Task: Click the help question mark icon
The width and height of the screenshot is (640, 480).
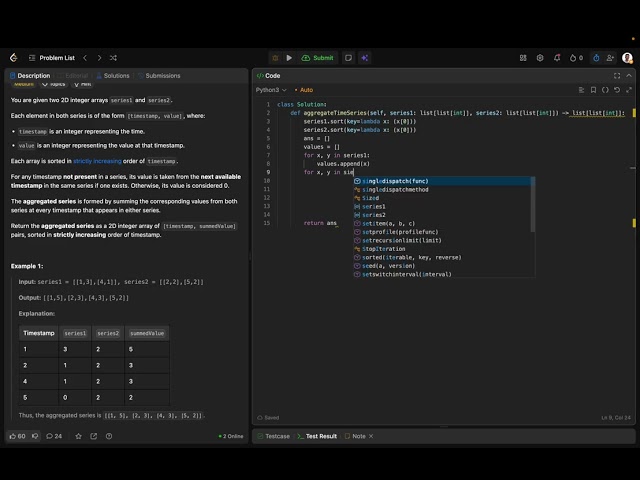Action: [x=109, y=436]
